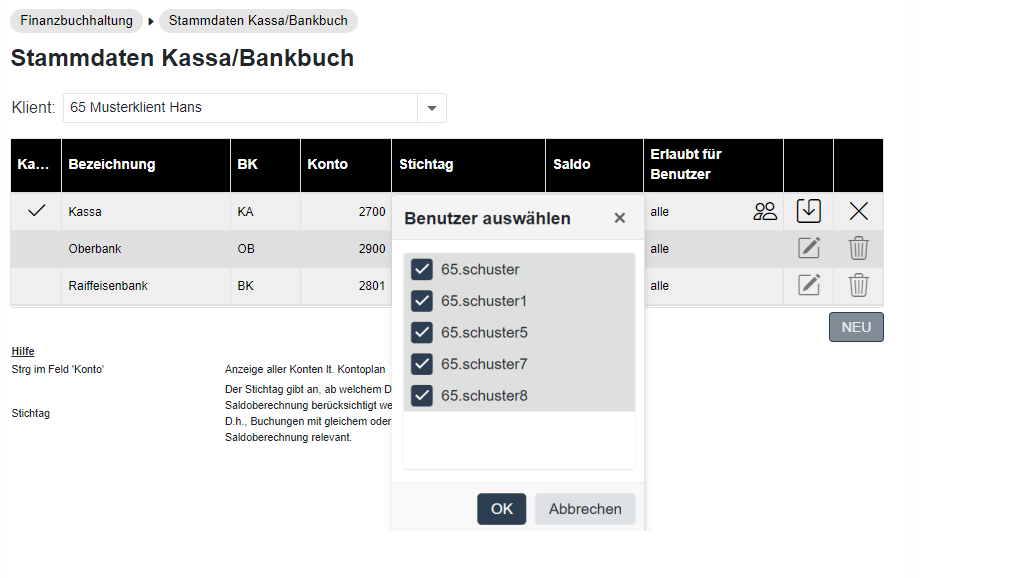Close the Benutzer auswählen dialog
The height and width of the screenshot is (578, 1027).
pyautogui.click(x=620, y=218)
